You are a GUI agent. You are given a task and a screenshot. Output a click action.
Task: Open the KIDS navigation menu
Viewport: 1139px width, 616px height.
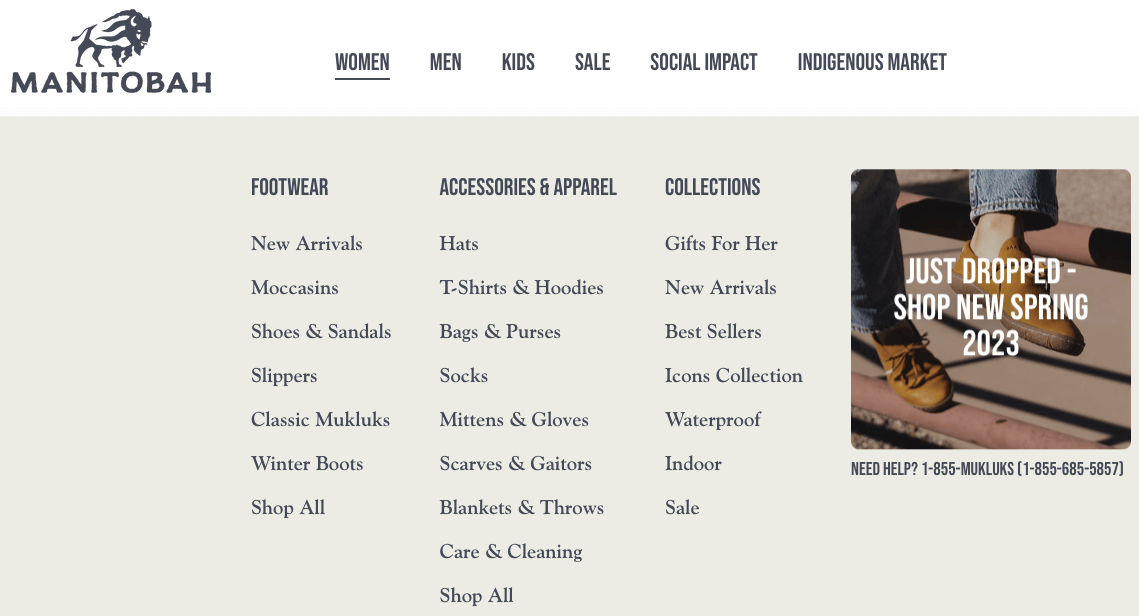[518, 62]
